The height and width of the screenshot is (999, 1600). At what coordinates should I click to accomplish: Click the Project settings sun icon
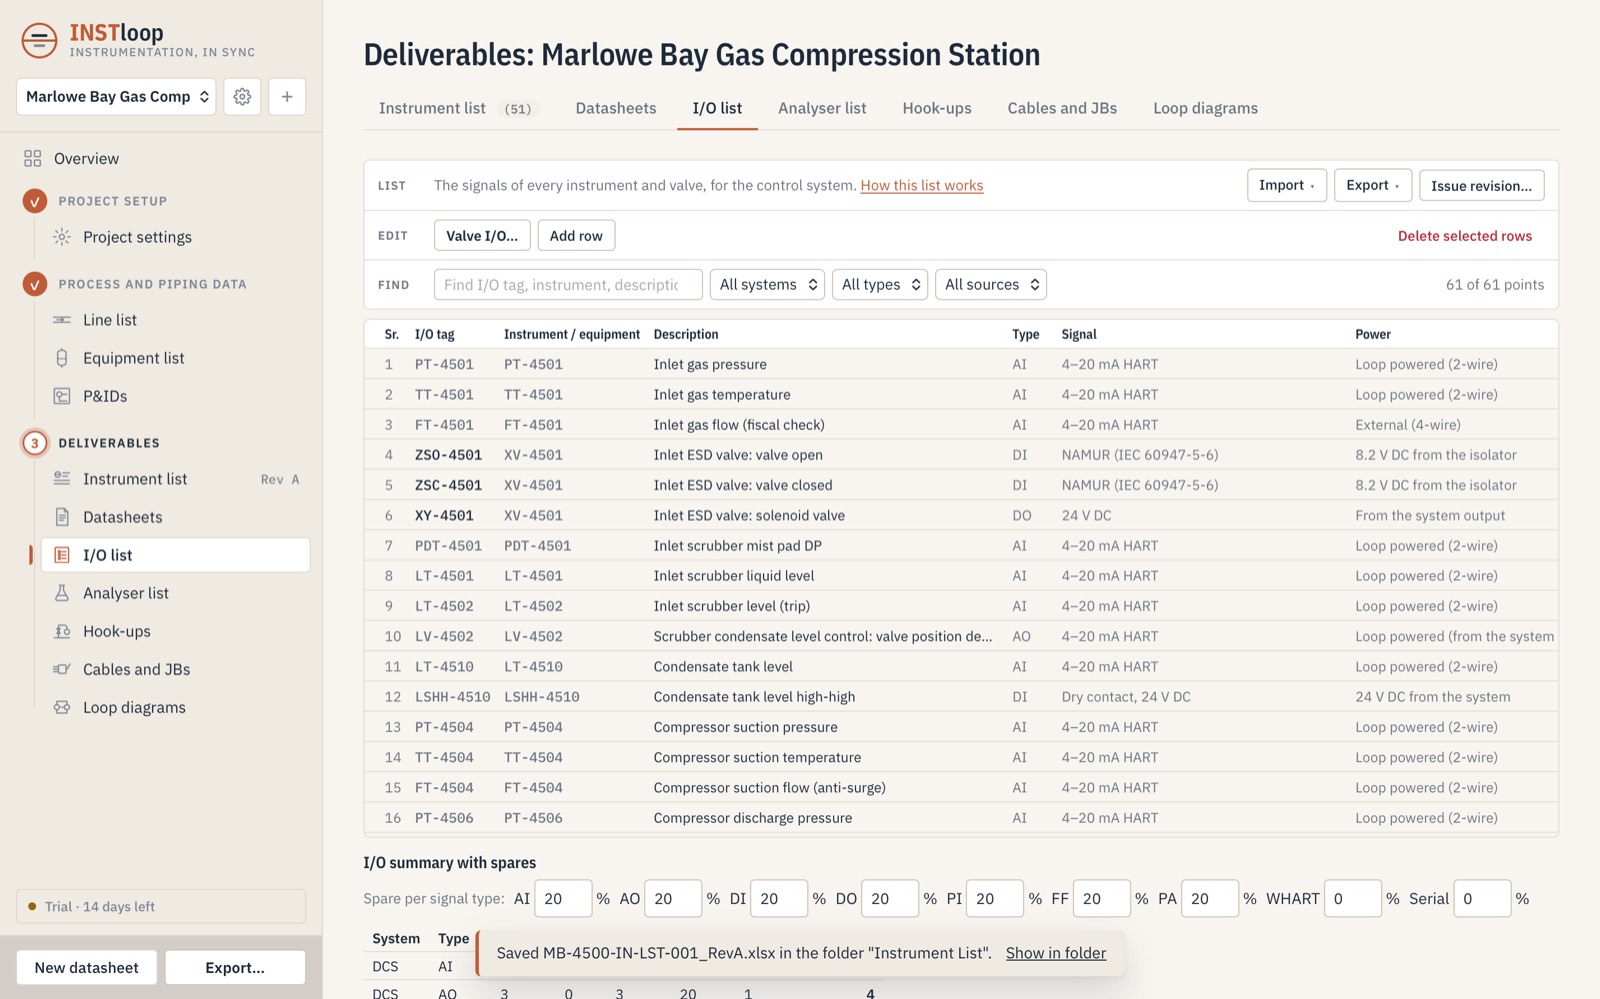62,237
